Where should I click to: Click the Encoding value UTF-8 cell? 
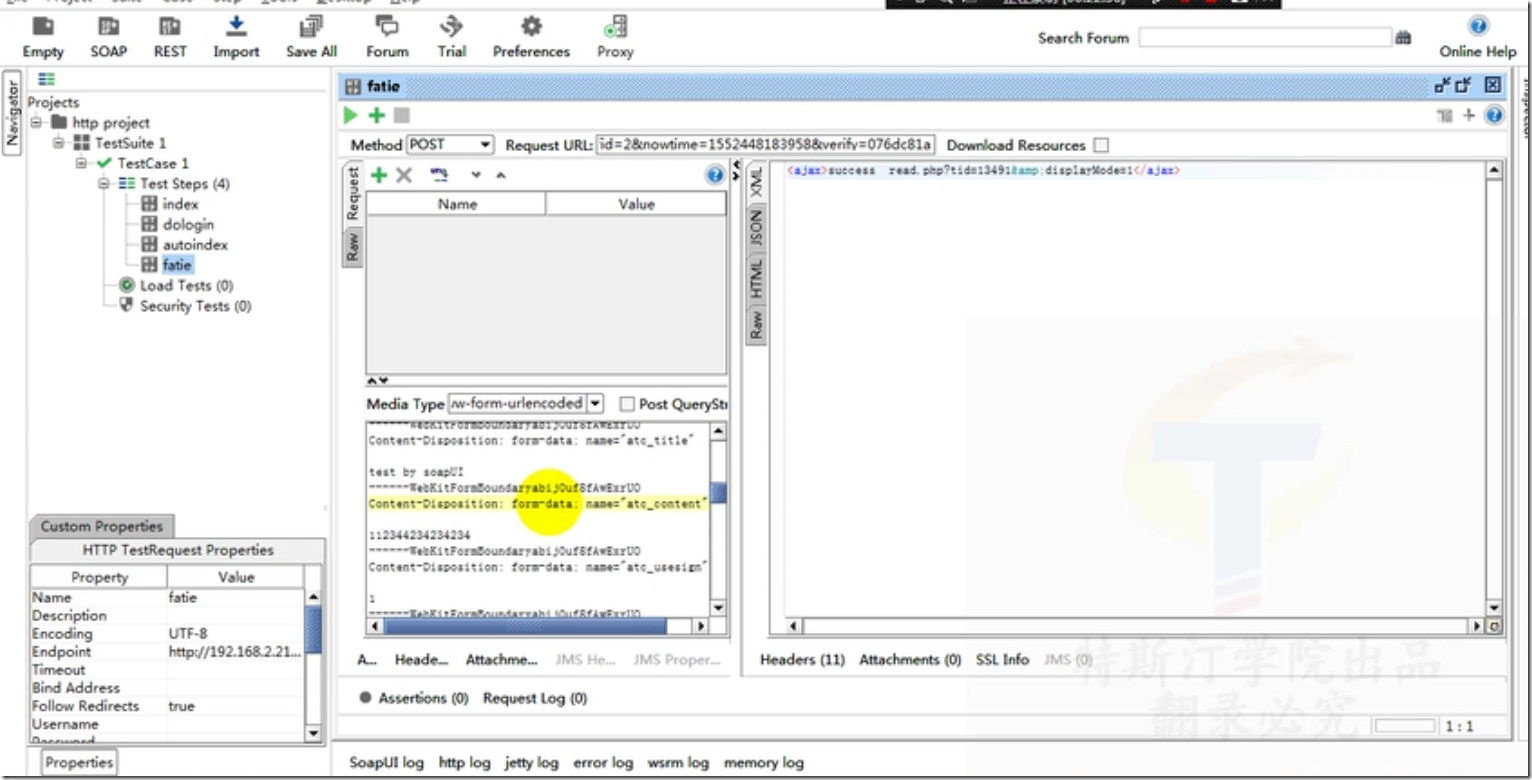coord(235,634)
